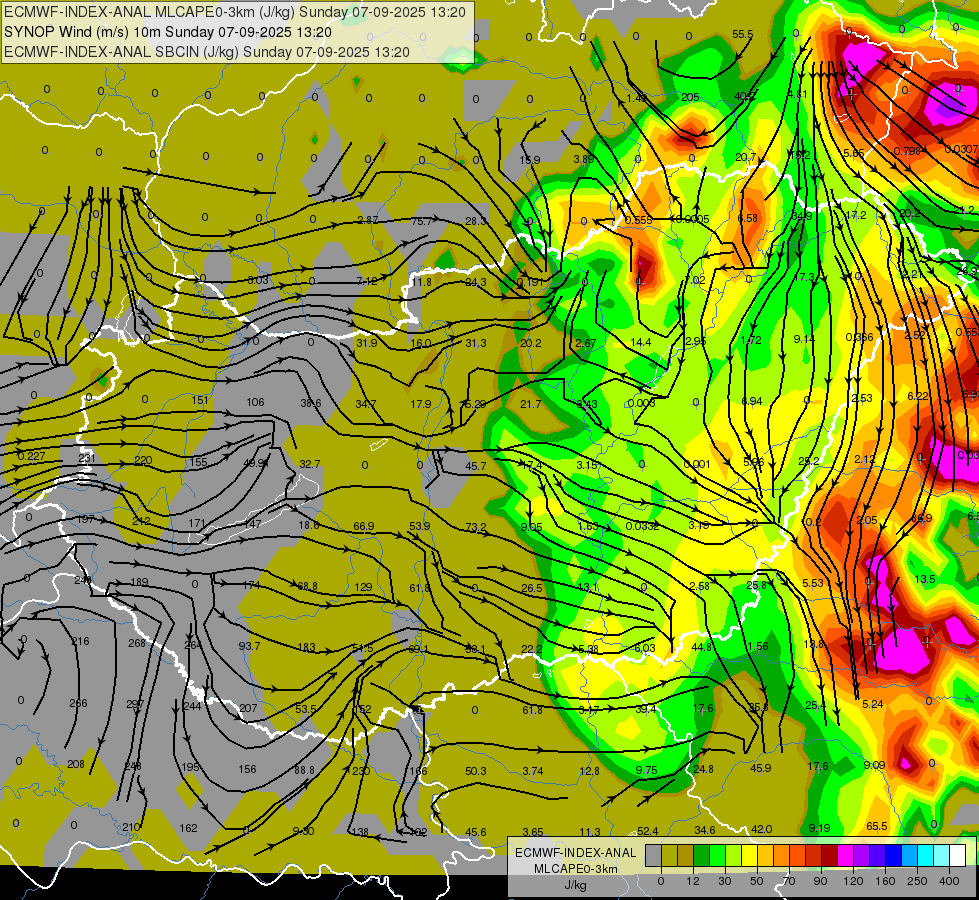Viewport: 979px width, 900px height.
Task: Click the map value 50.3
Action: (476, 771)
